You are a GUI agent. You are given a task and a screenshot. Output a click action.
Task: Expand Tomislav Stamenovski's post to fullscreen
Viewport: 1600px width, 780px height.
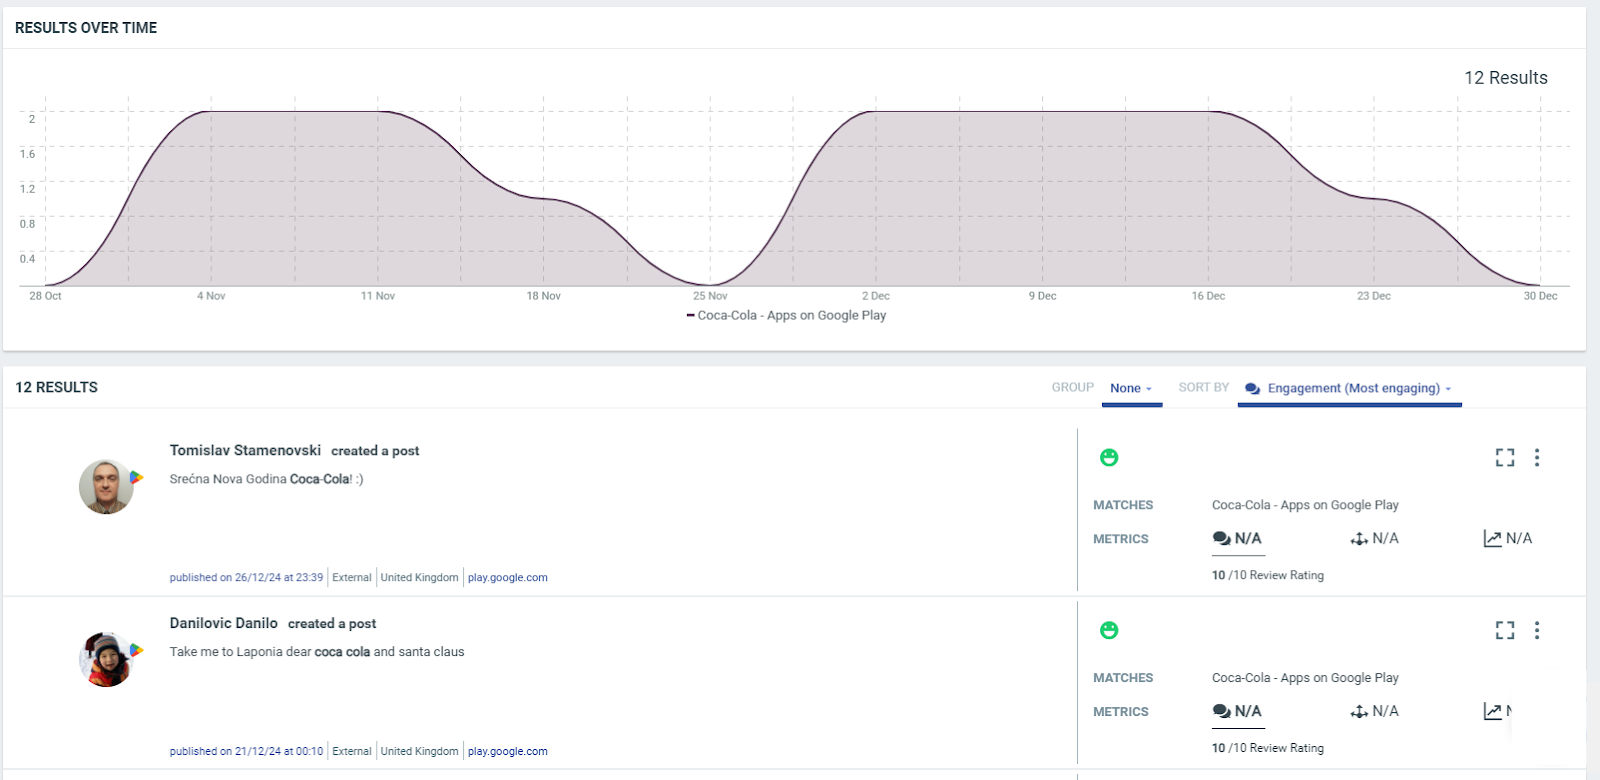(1505, 458)
